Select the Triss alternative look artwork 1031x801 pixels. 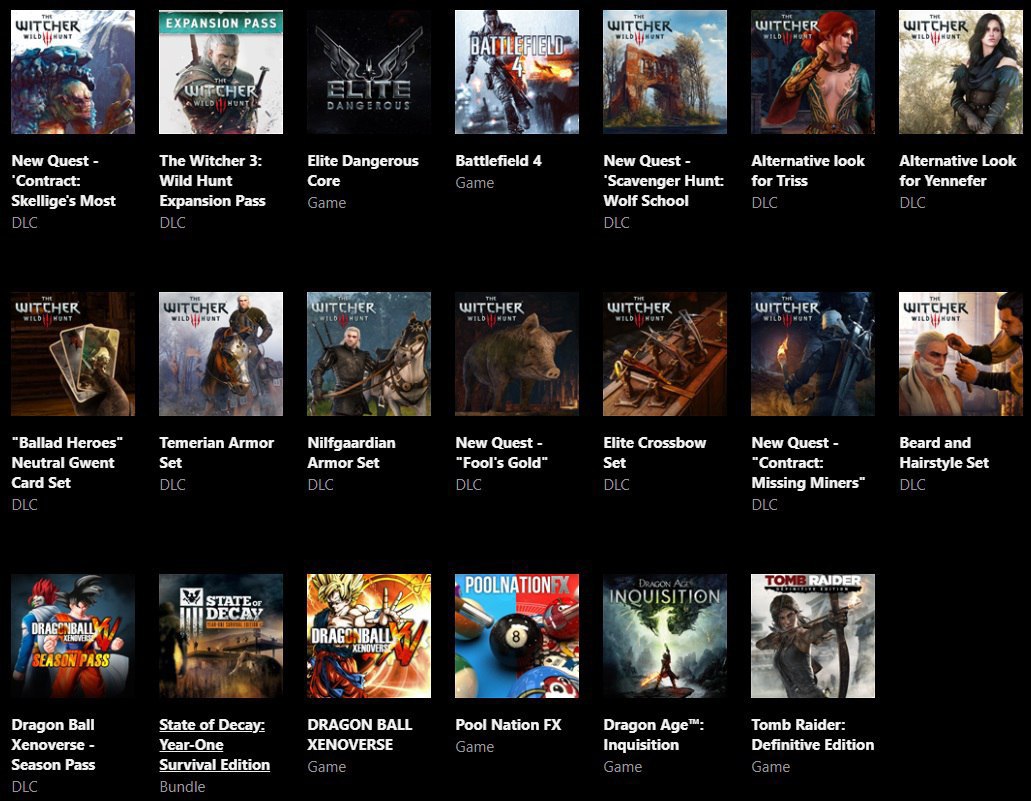(813, 72)
